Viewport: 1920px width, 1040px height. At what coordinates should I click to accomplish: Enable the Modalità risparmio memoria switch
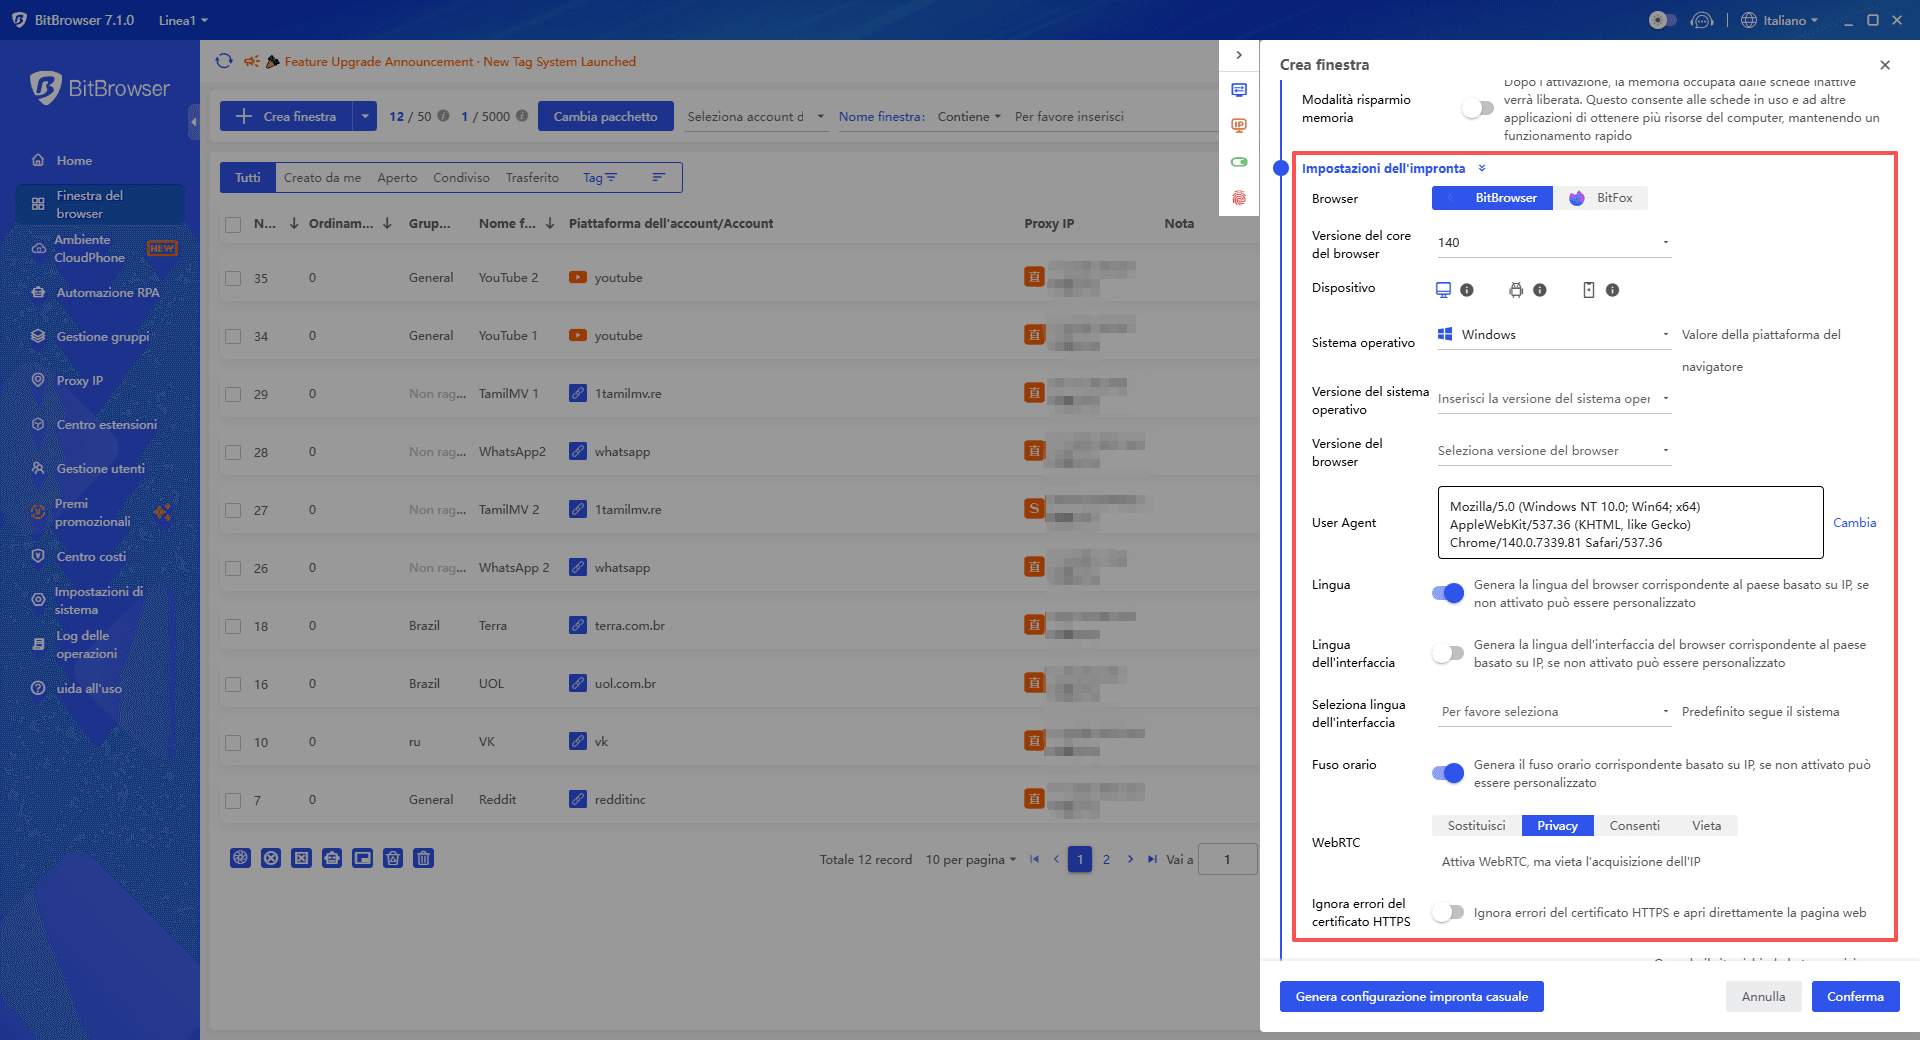1477,108
